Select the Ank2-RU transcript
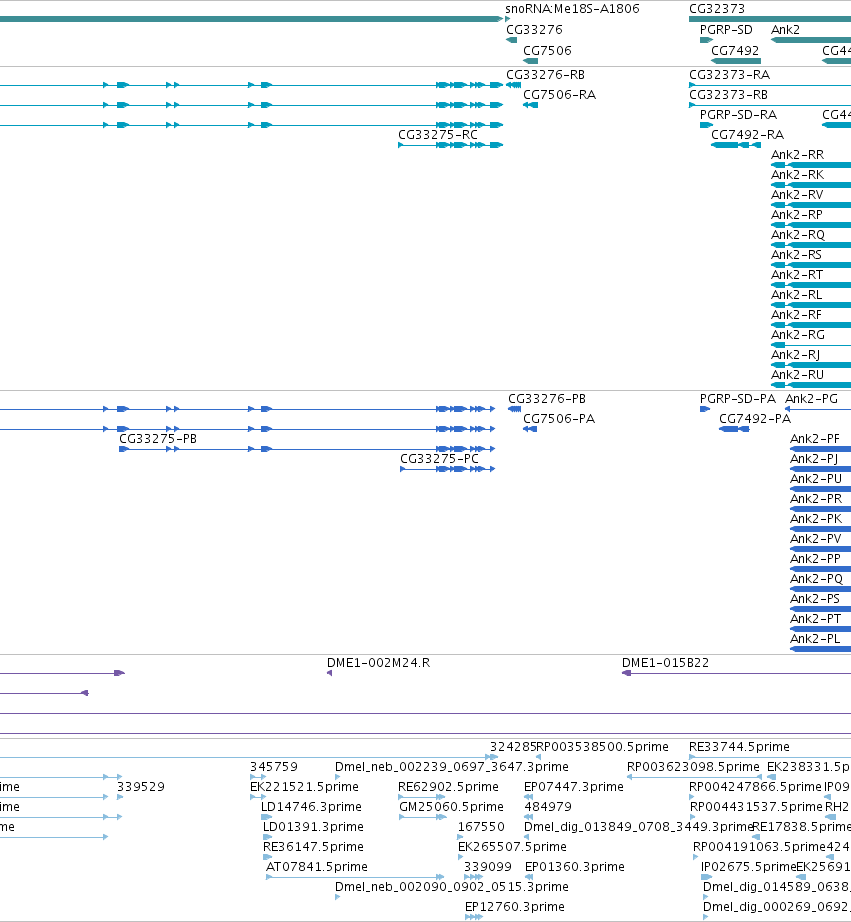 (811, 385)
